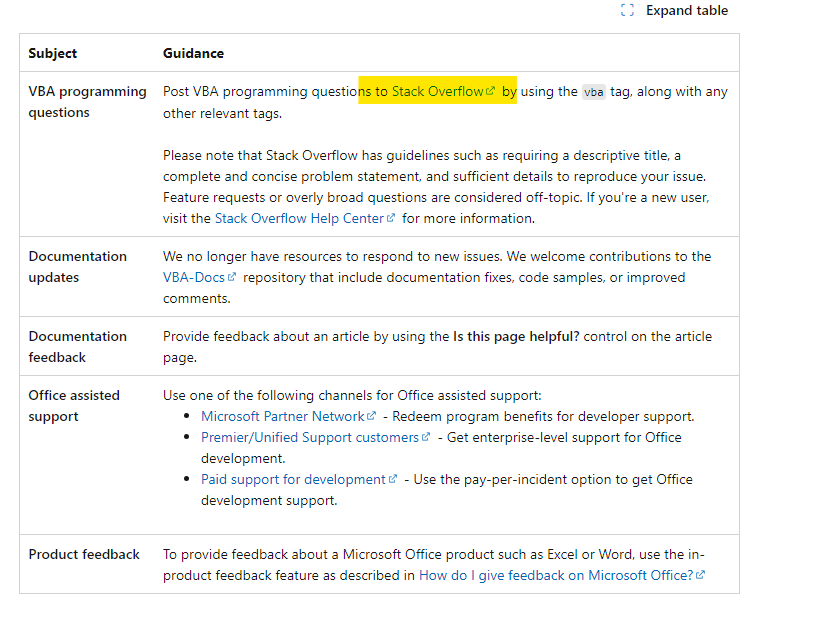
Task: Click external-link icon after Paid support for development
Action: [x=392, y=479]
